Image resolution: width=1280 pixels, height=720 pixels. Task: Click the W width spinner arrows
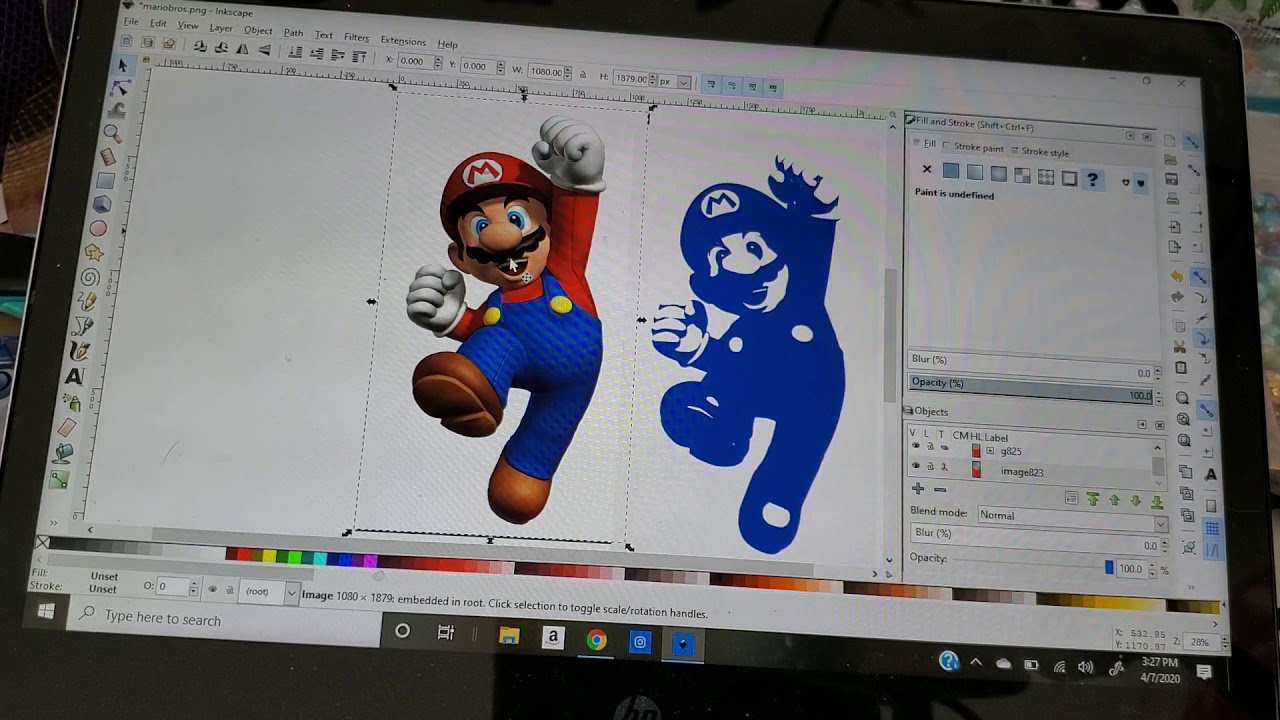(567, 73)
